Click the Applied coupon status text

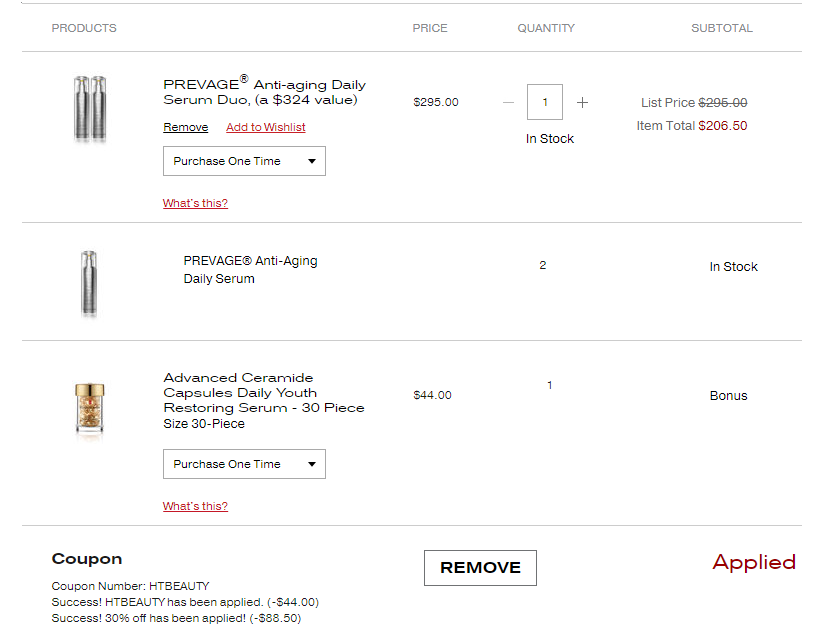click(753, 562)
